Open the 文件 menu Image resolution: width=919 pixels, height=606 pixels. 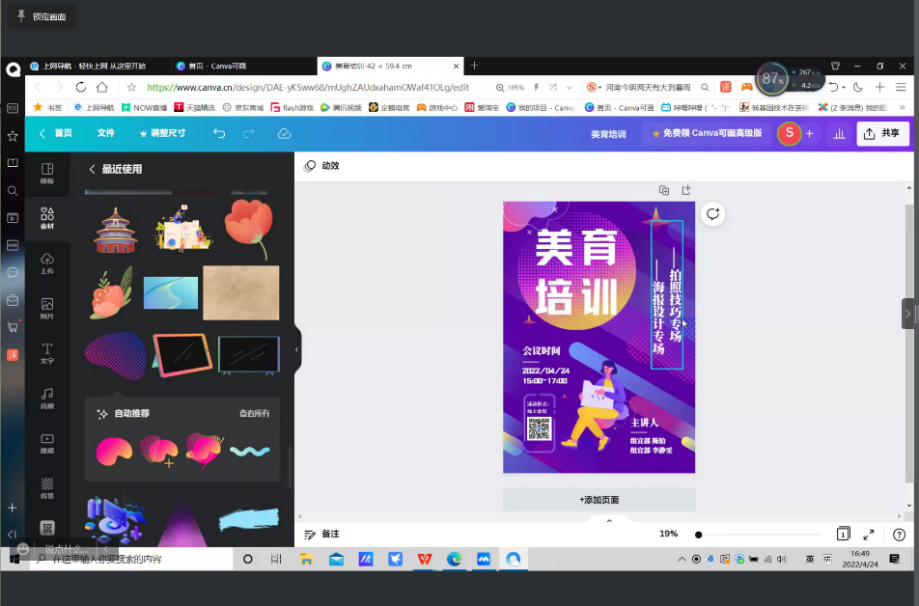(x=106, y=133)
